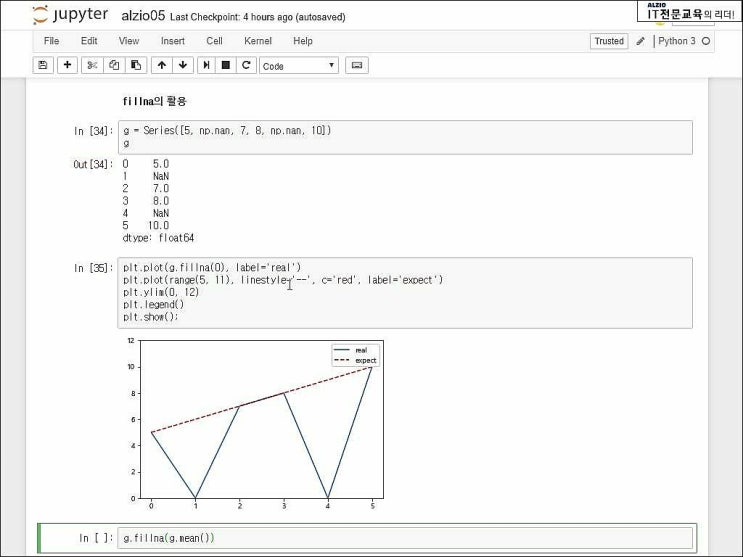
Task: Click the save and checkpoint icon
Action: click(x=43, y=65)
